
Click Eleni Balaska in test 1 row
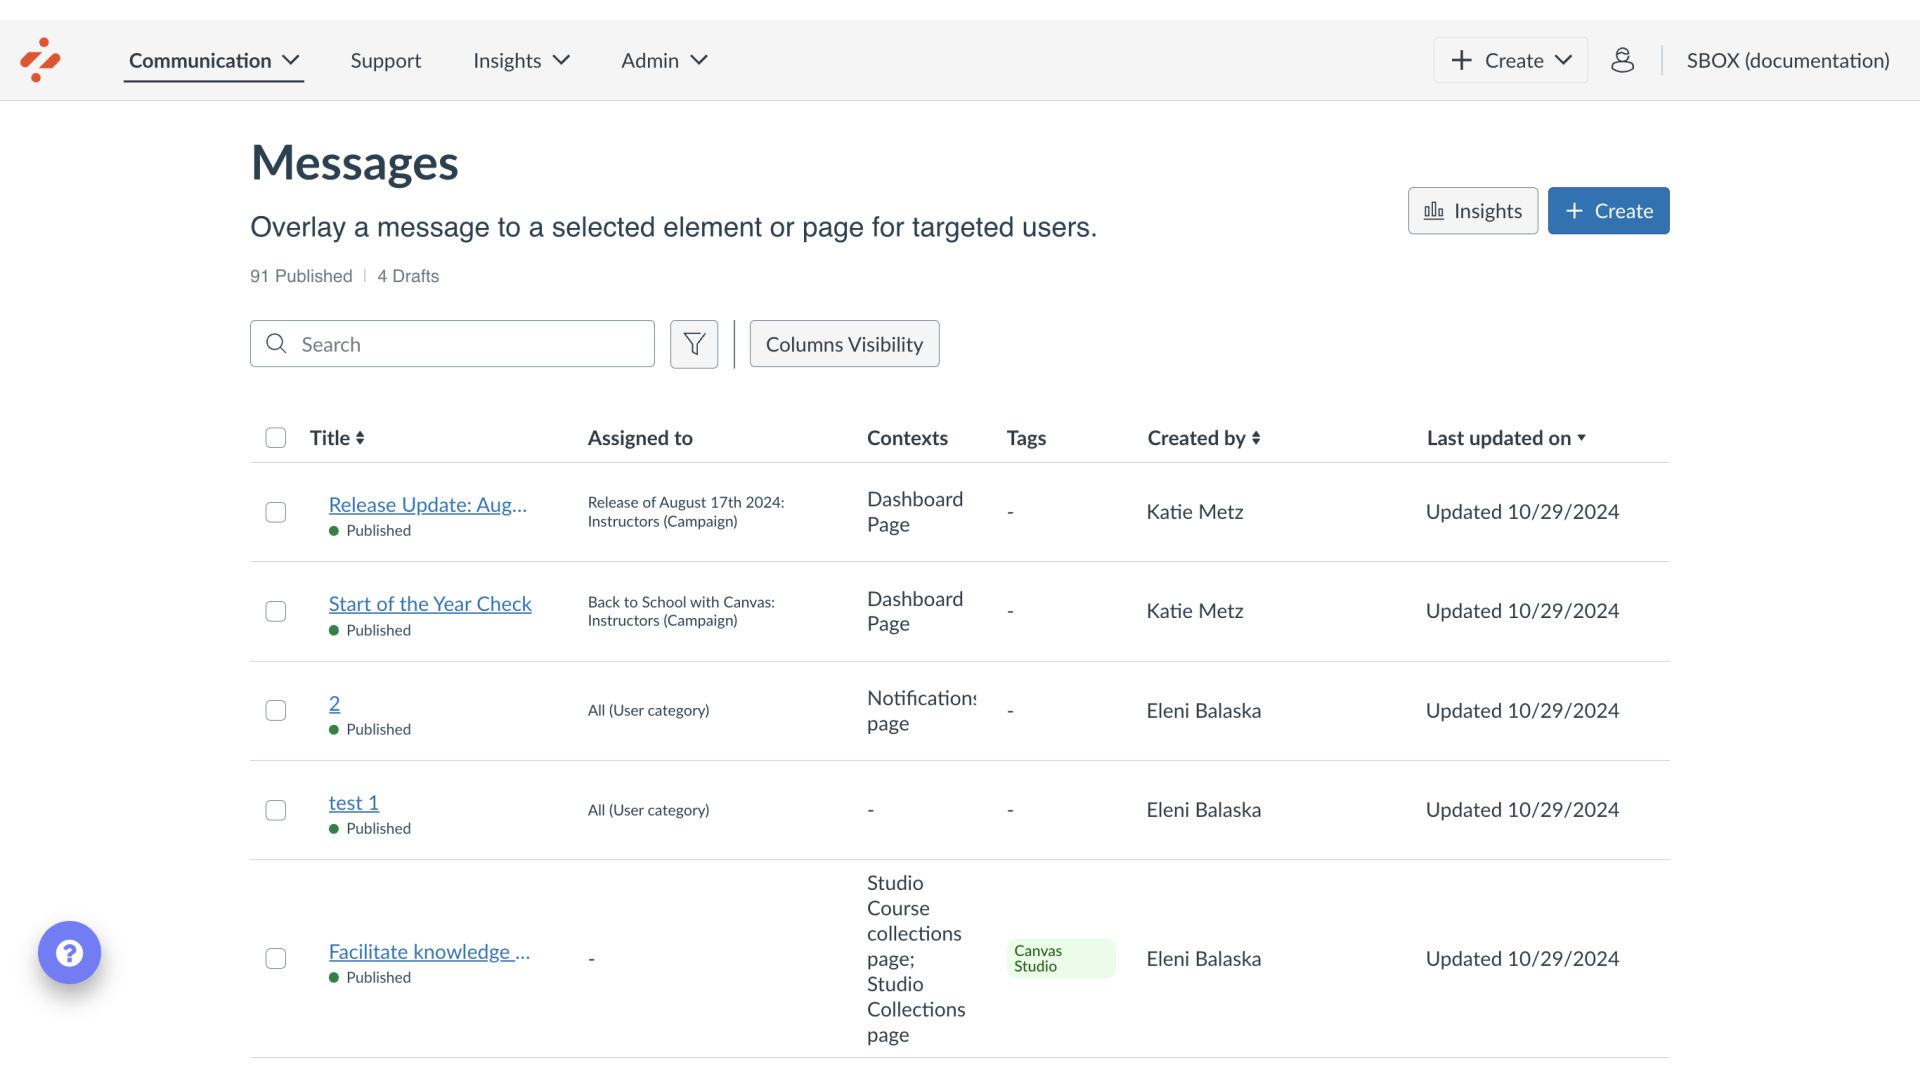pos(1204,810)
